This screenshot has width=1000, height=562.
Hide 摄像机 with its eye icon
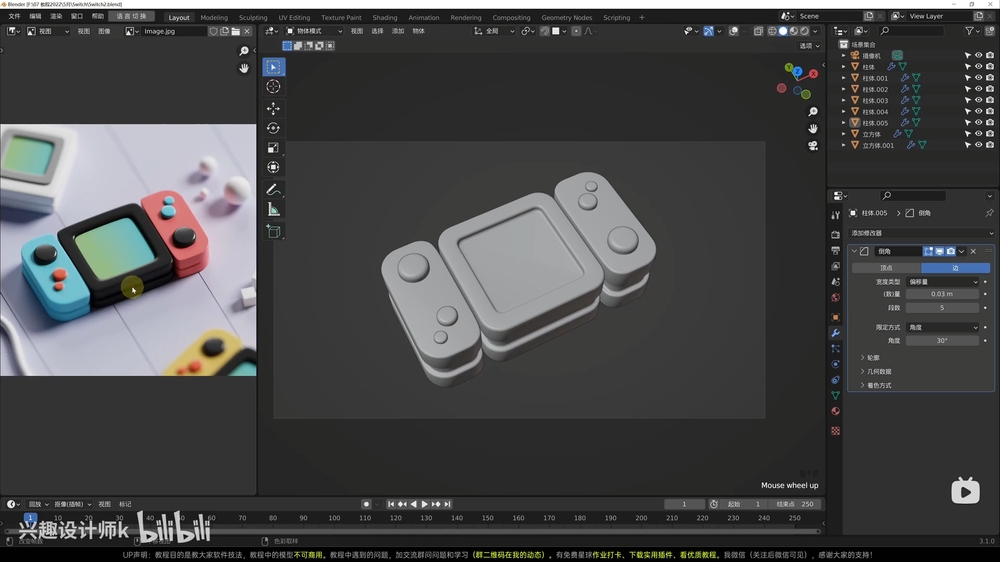click(x=979, y=55)
